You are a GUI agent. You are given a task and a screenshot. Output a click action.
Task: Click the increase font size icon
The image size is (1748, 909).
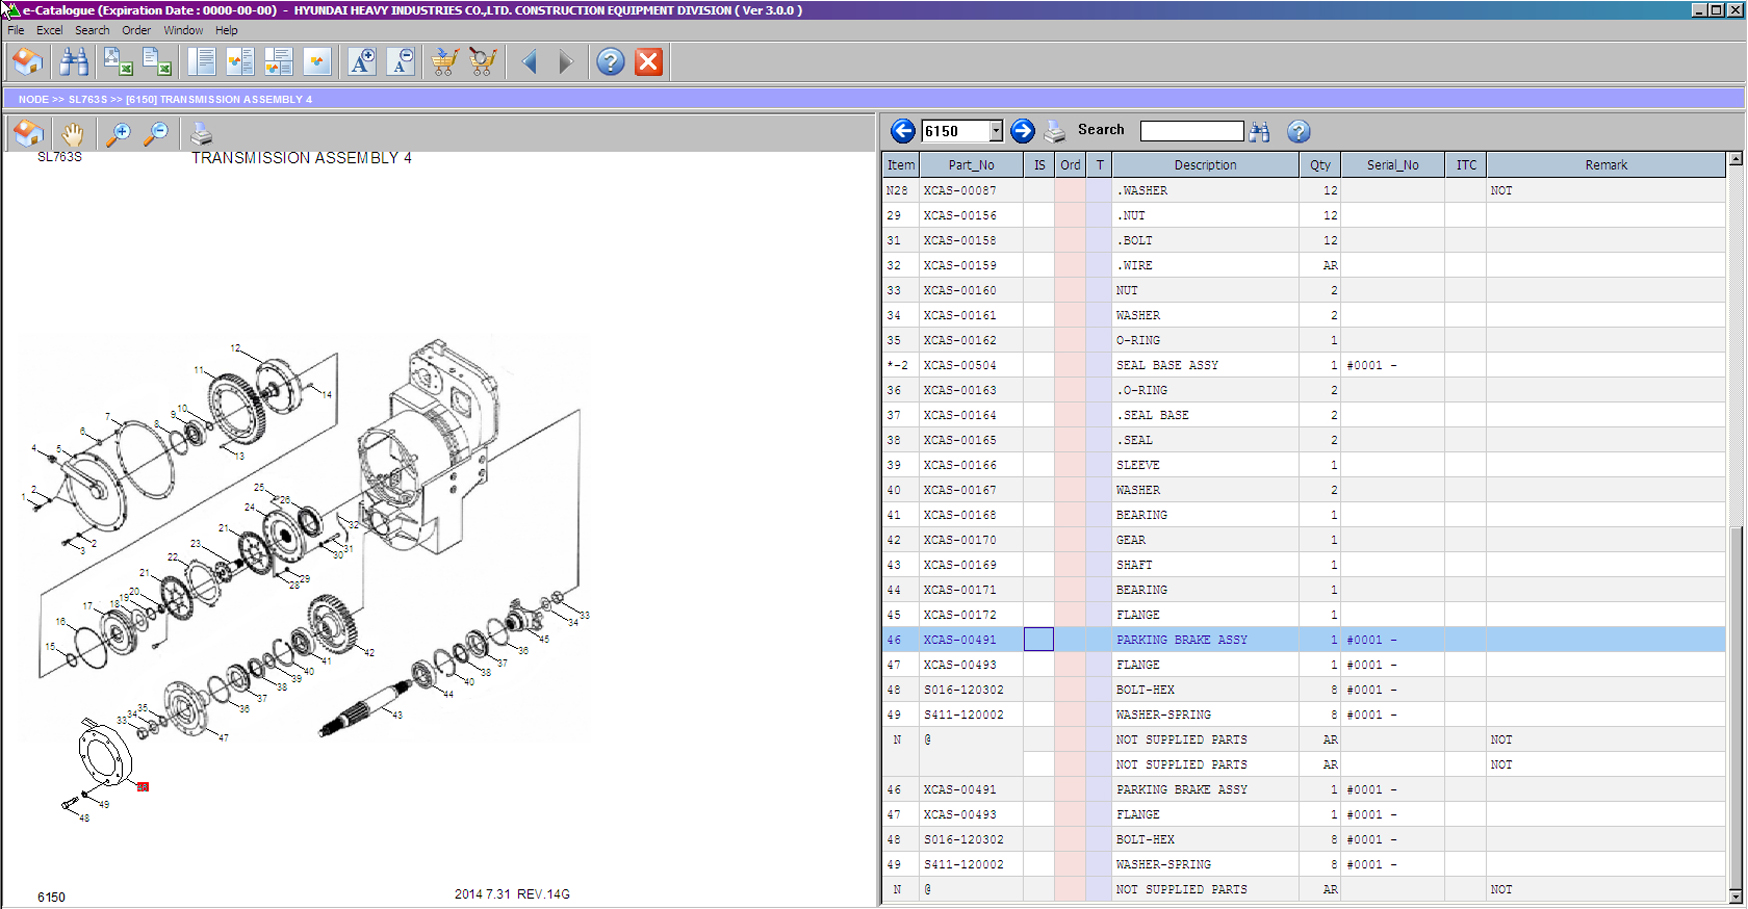pyautogui.click(x=362, y=62)
